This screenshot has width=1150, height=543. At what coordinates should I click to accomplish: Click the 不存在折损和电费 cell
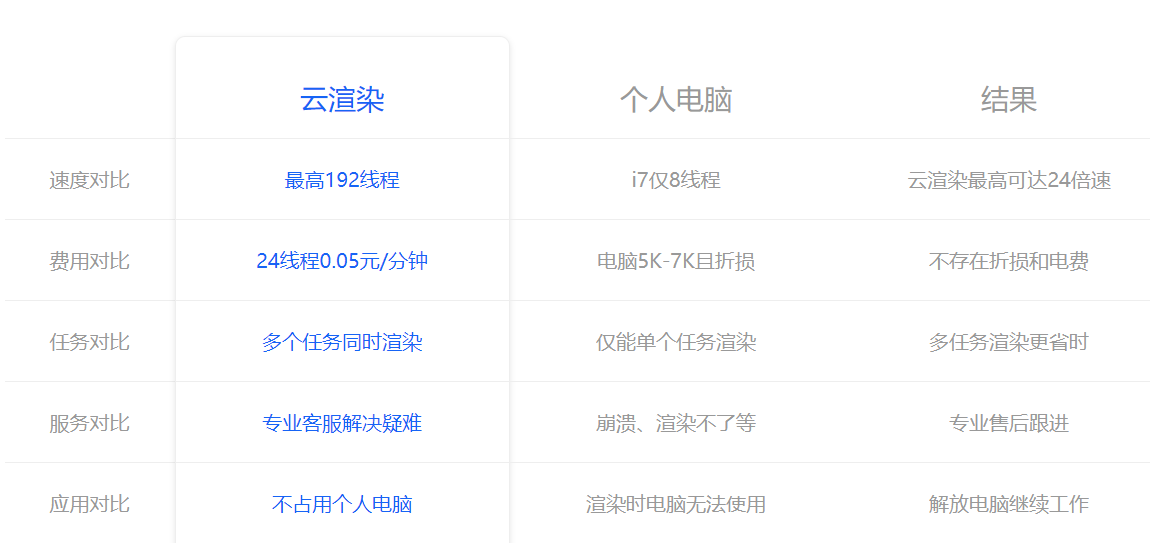click(1008, 260)
